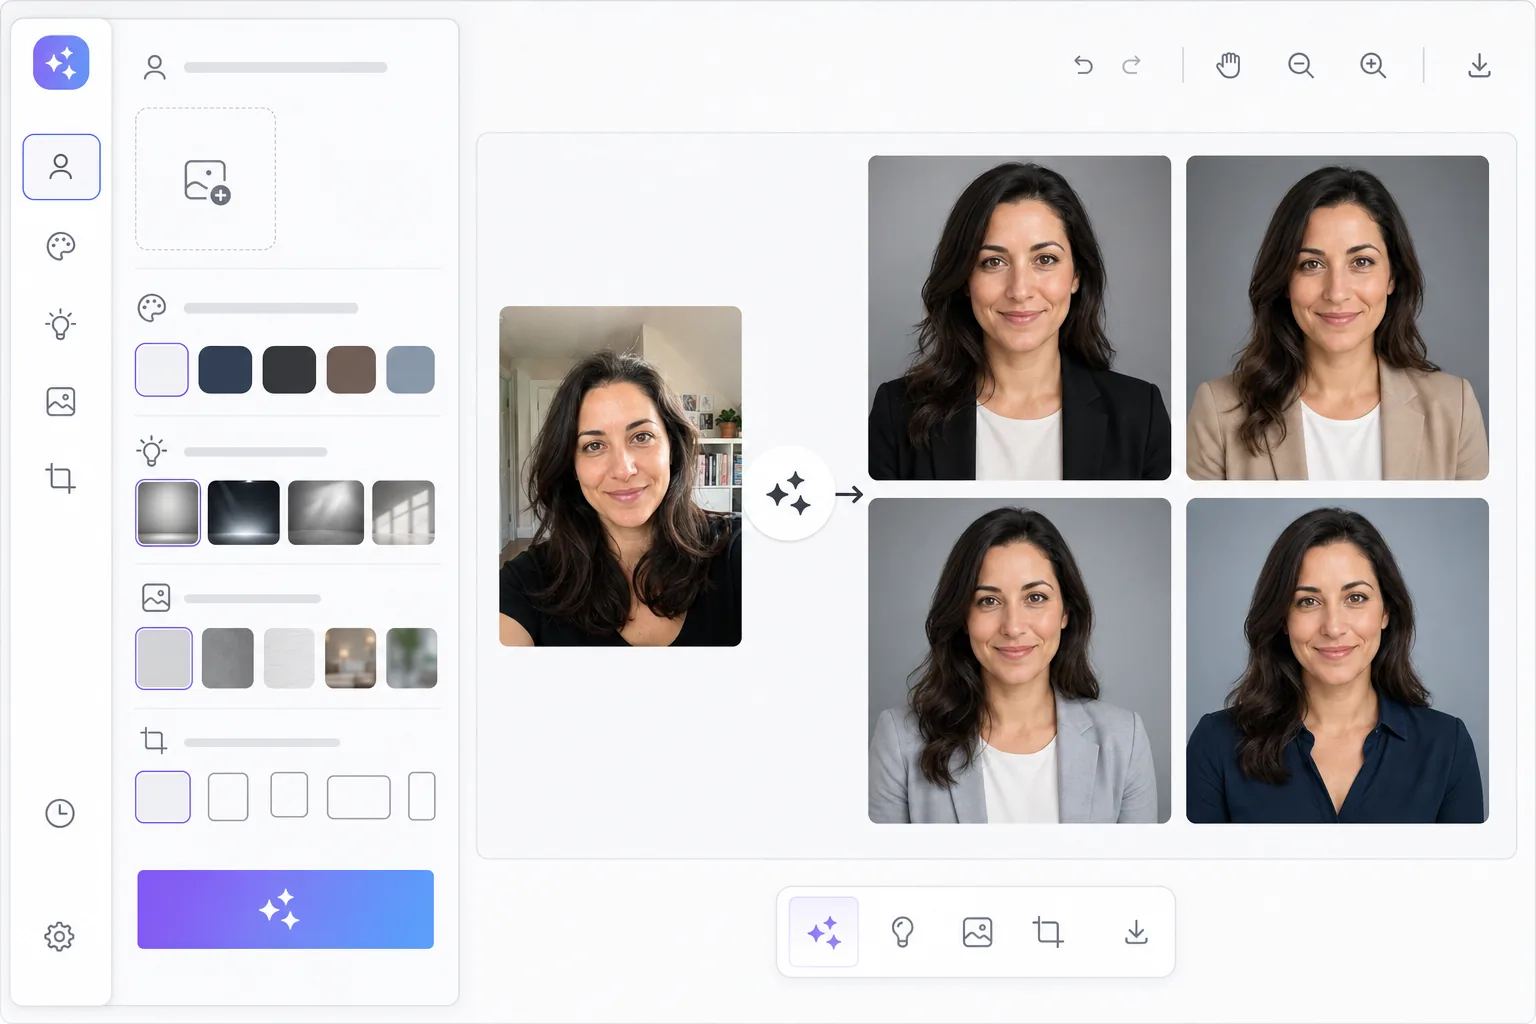Click the image icon above background presets

coord(156,598)
